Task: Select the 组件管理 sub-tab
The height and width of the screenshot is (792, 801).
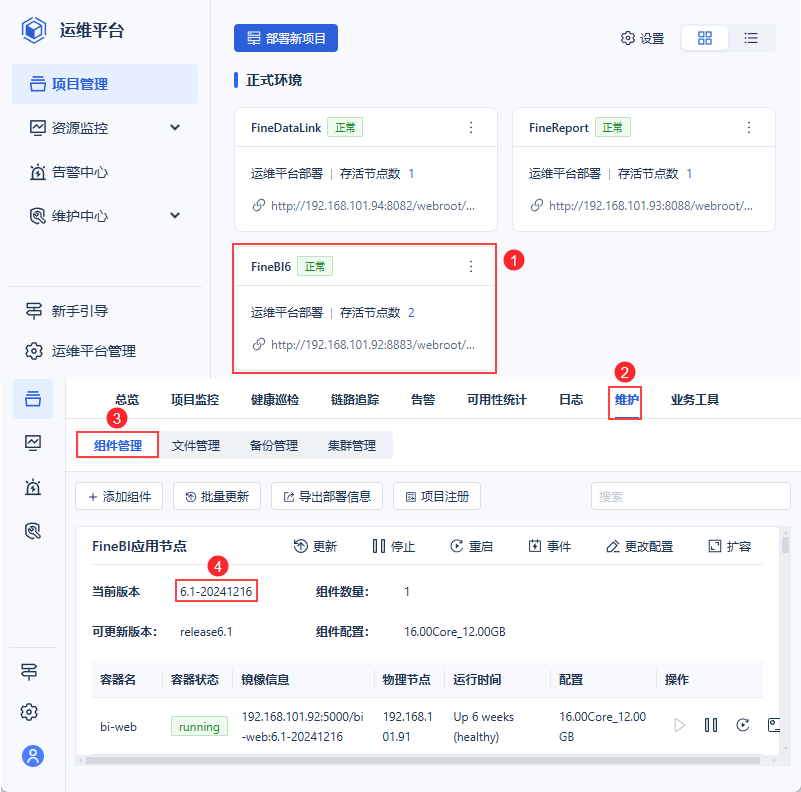Action: [117, 445]
